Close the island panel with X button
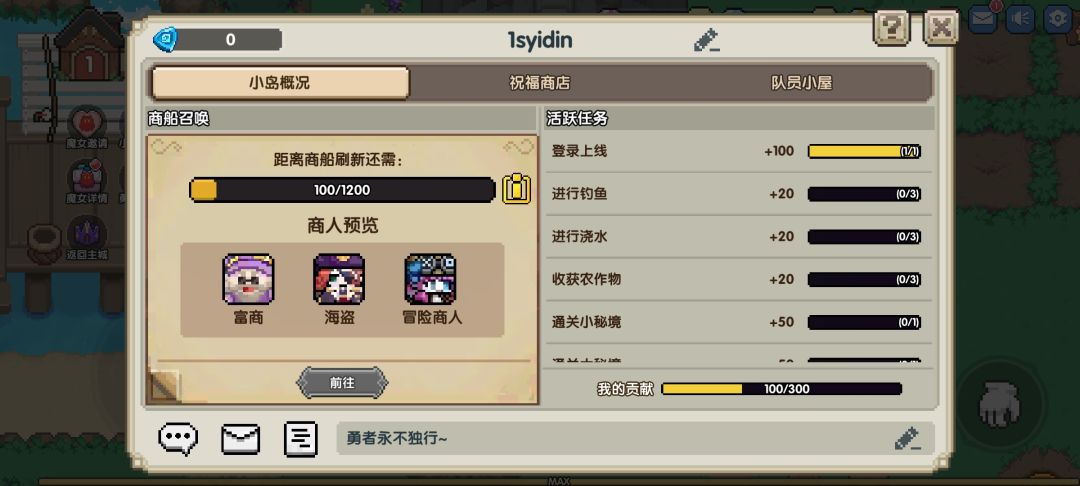The height and width of the screenshot is (486, 1080). pyautogui.click(x=941, y=28)
